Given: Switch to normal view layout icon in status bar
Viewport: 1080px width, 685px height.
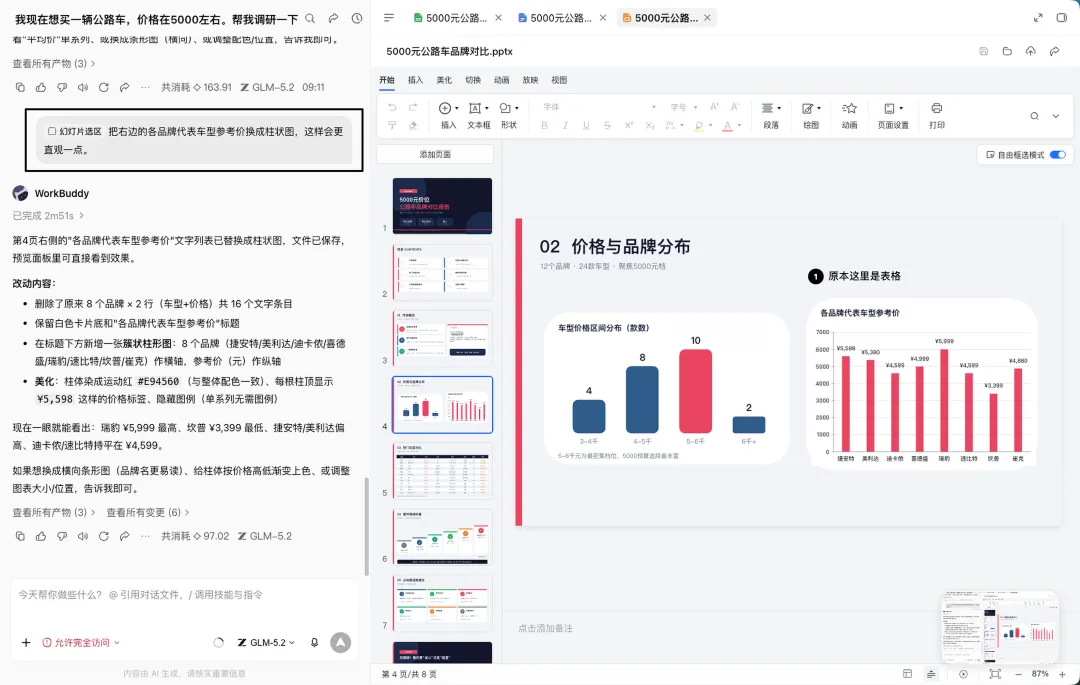Looking at the screenshot, I should click(x=908, y=674).
